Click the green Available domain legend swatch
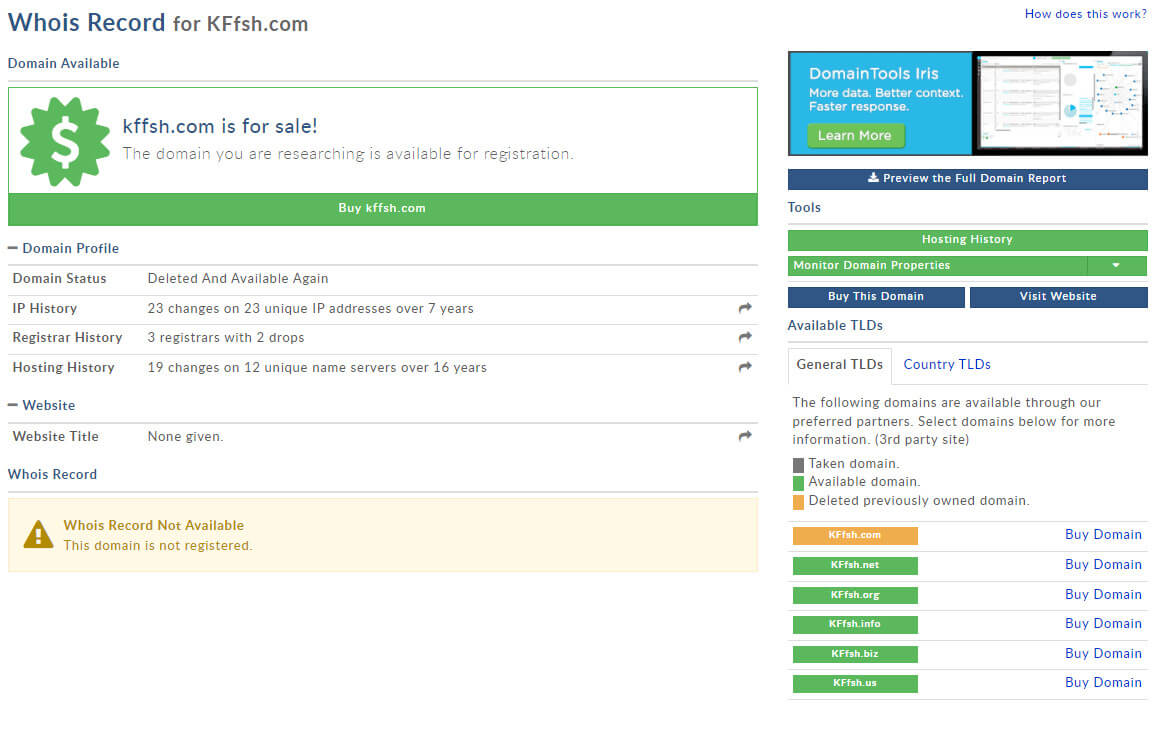1169x737 pixels. coord(796,482)
